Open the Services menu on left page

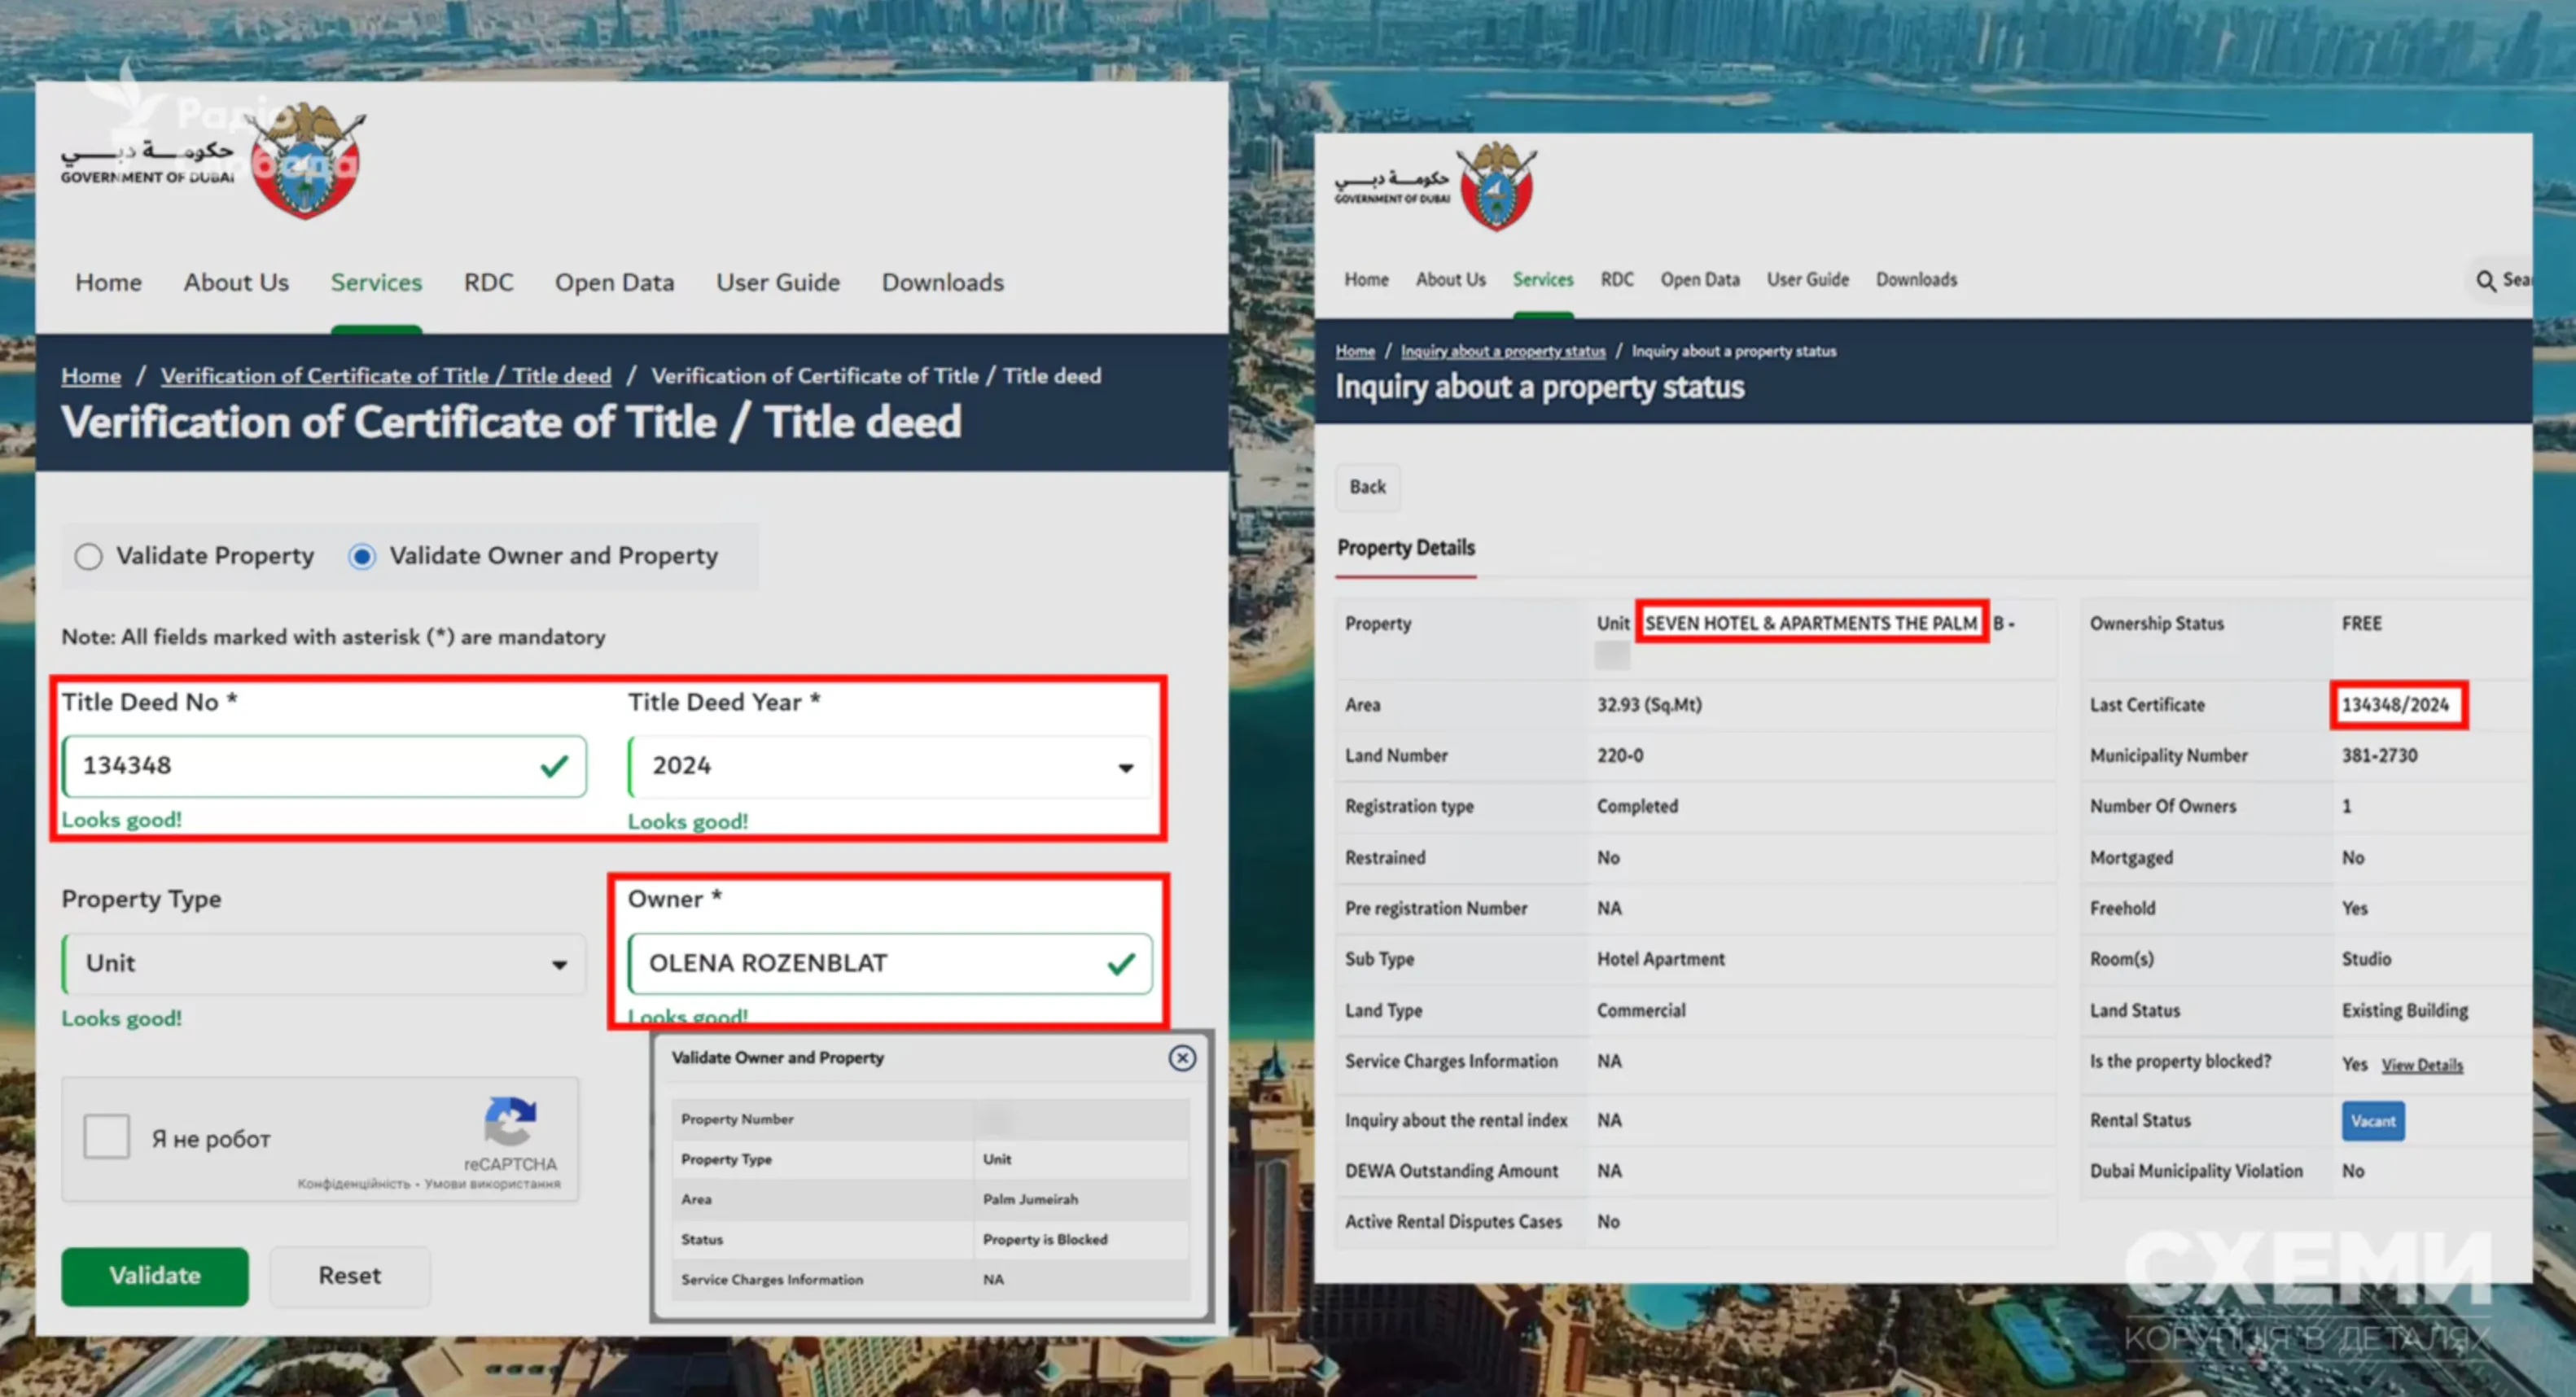click(376, 283)
